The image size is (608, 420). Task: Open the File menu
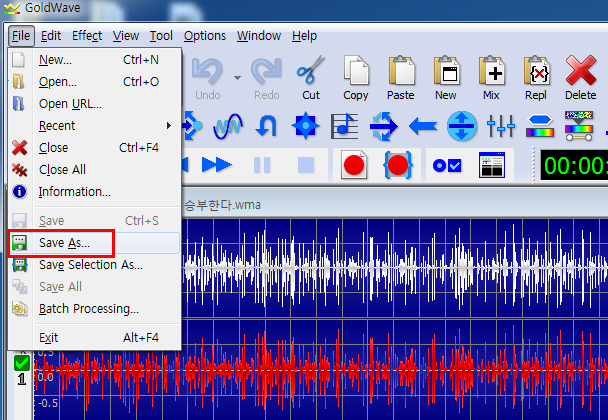tap(21, 36)
